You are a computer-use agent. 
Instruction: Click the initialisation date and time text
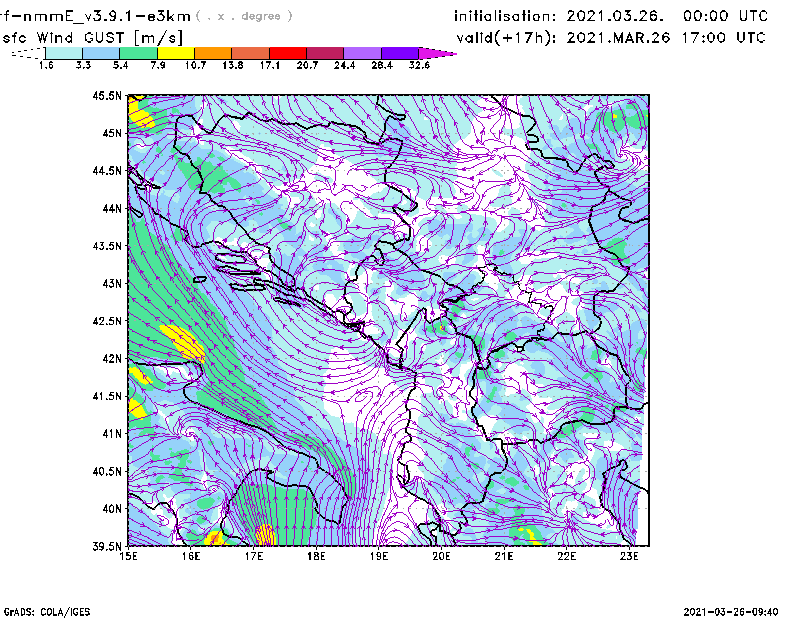(x=611, y=16)
